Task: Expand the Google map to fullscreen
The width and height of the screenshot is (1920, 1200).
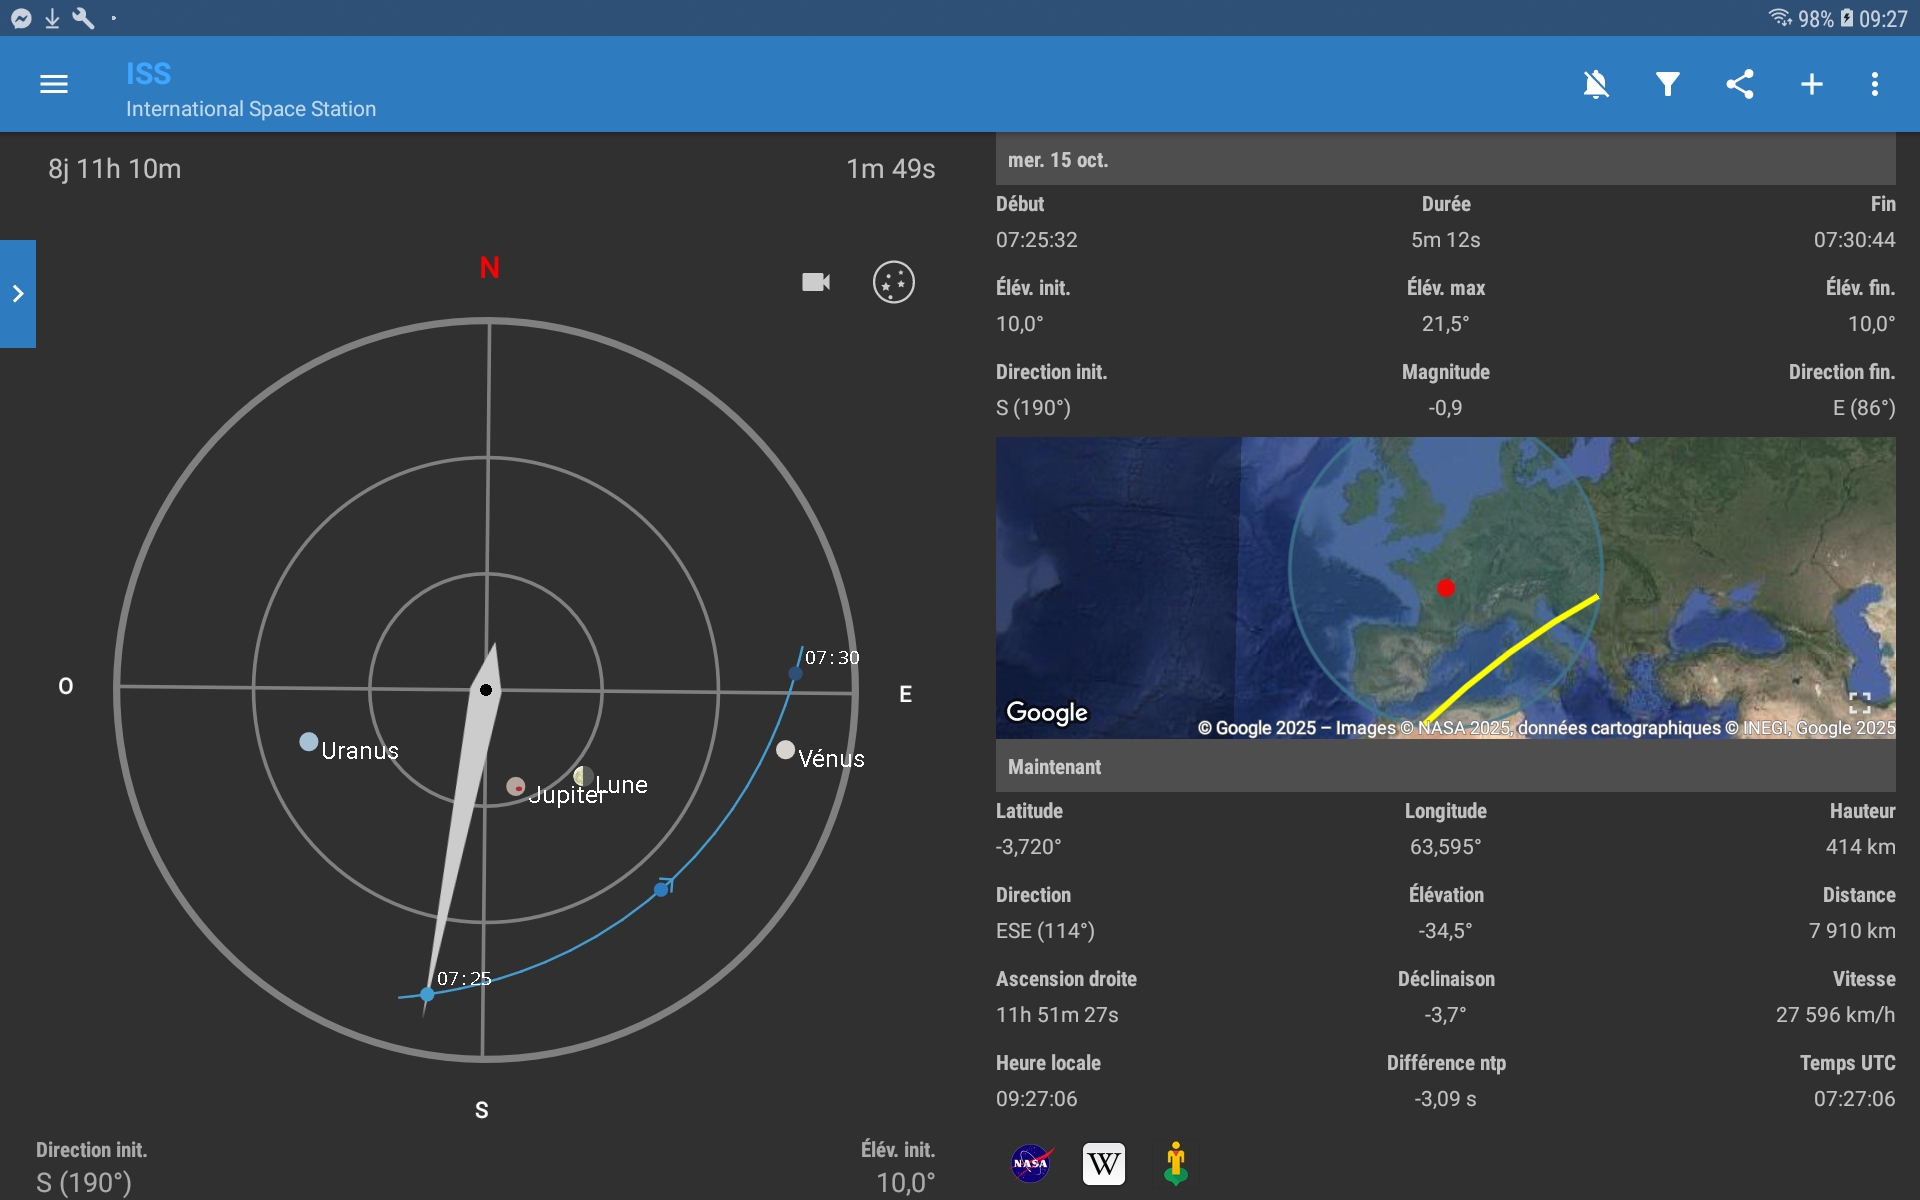Action: 1859,703
